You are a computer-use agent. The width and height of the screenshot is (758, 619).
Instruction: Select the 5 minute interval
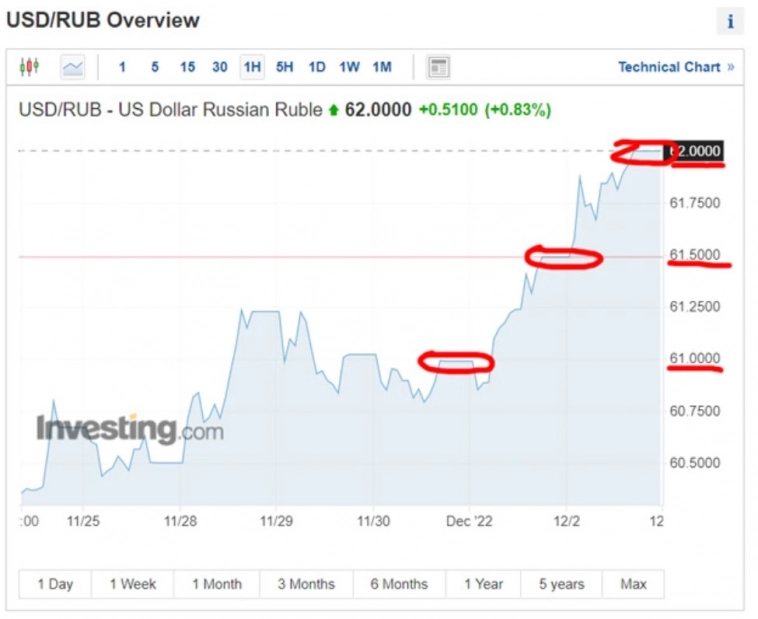[155, 67]
